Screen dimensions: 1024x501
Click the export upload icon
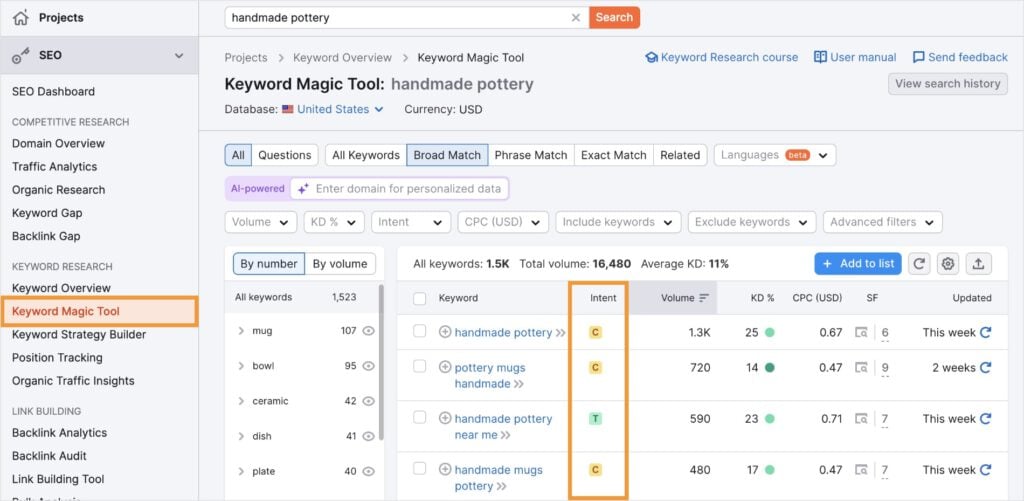[x=978, y=264]
